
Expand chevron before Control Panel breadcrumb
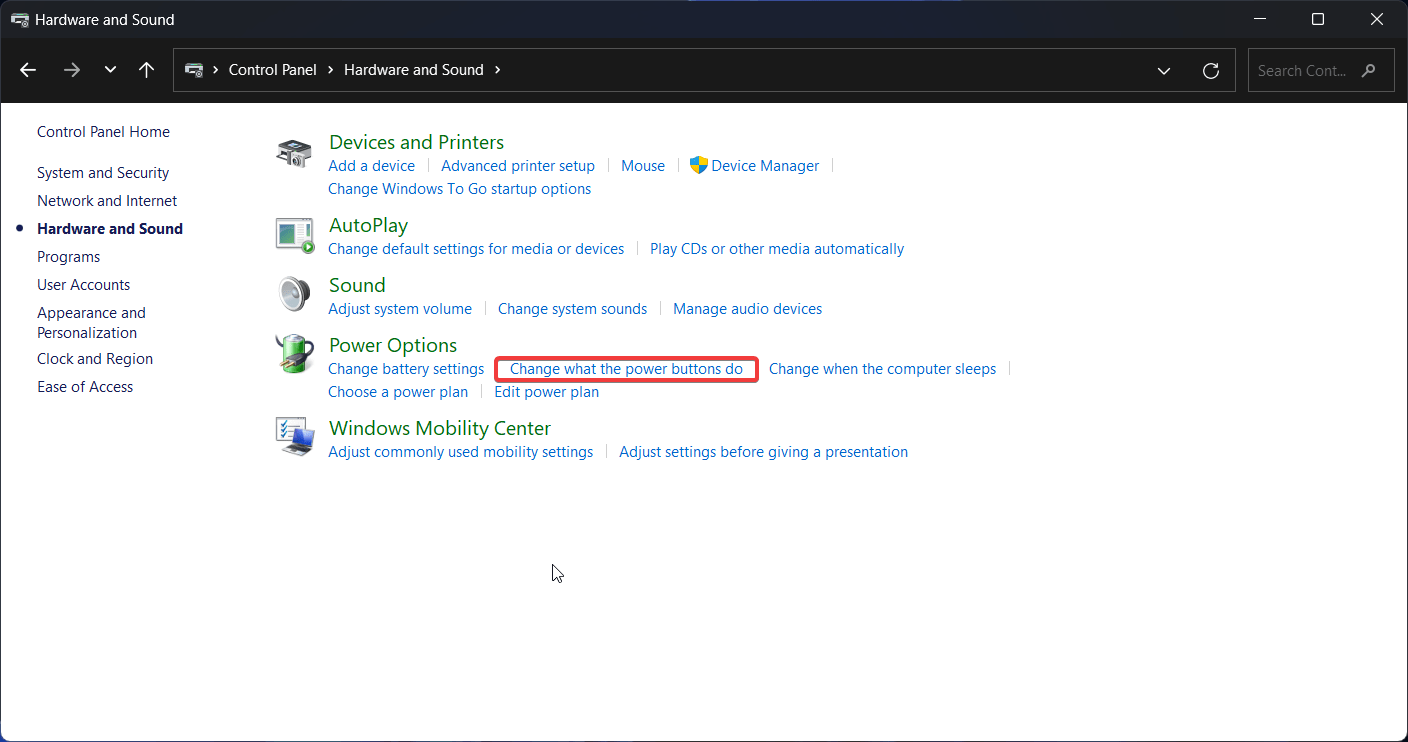coord(216,70)
